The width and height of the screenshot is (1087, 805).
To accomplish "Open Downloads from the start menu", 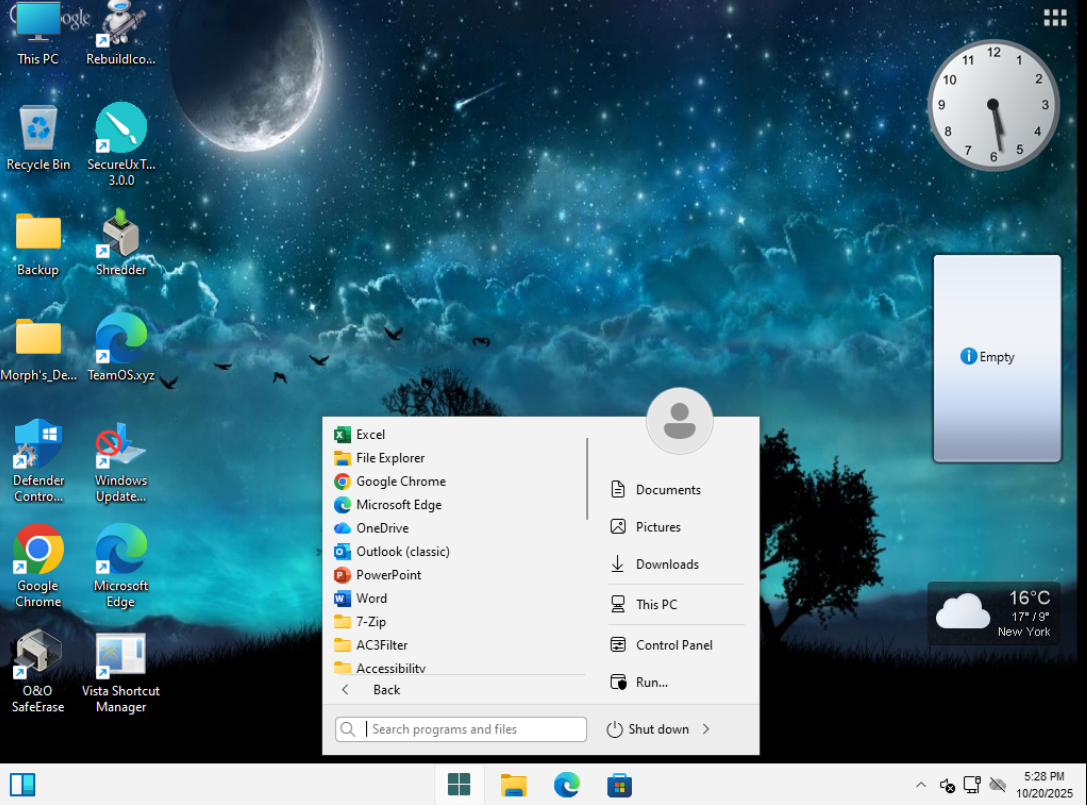I will (666, 564).
